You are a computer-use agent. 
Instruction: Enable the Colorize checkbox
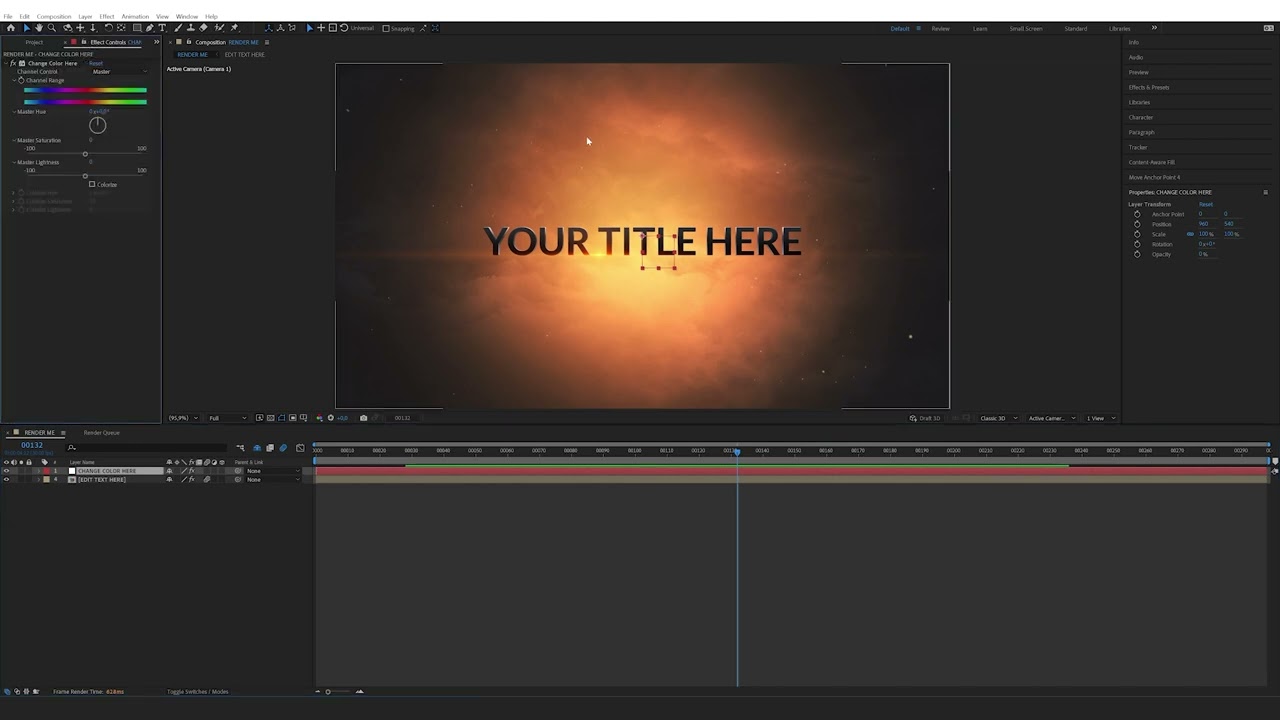click(x=92, y=184)
